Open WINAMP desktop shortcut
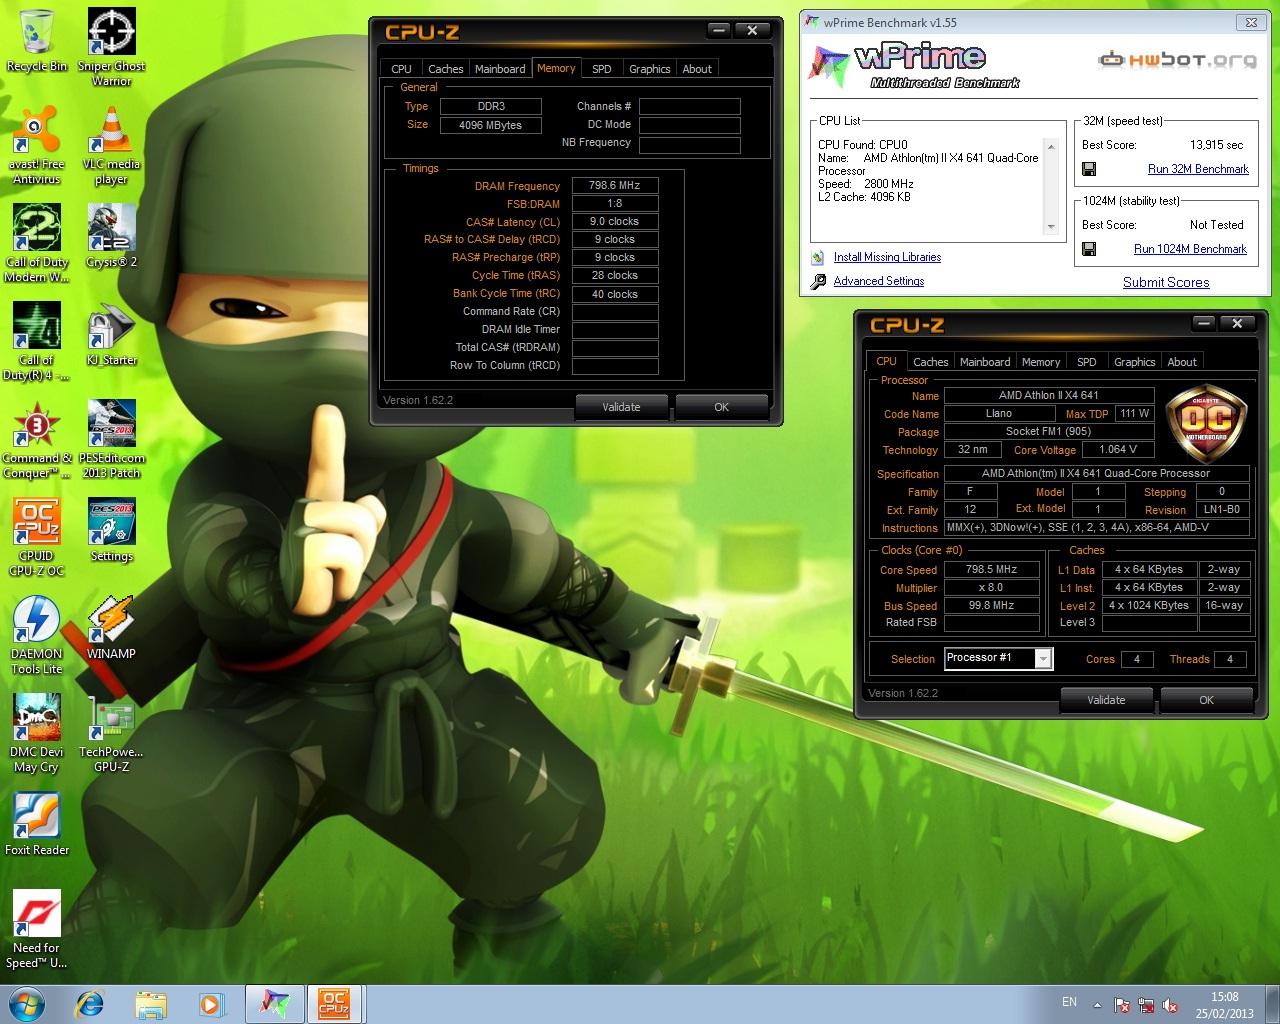Image resolution: width=1280 pixels, height=1024 pixels. (112, 628)
